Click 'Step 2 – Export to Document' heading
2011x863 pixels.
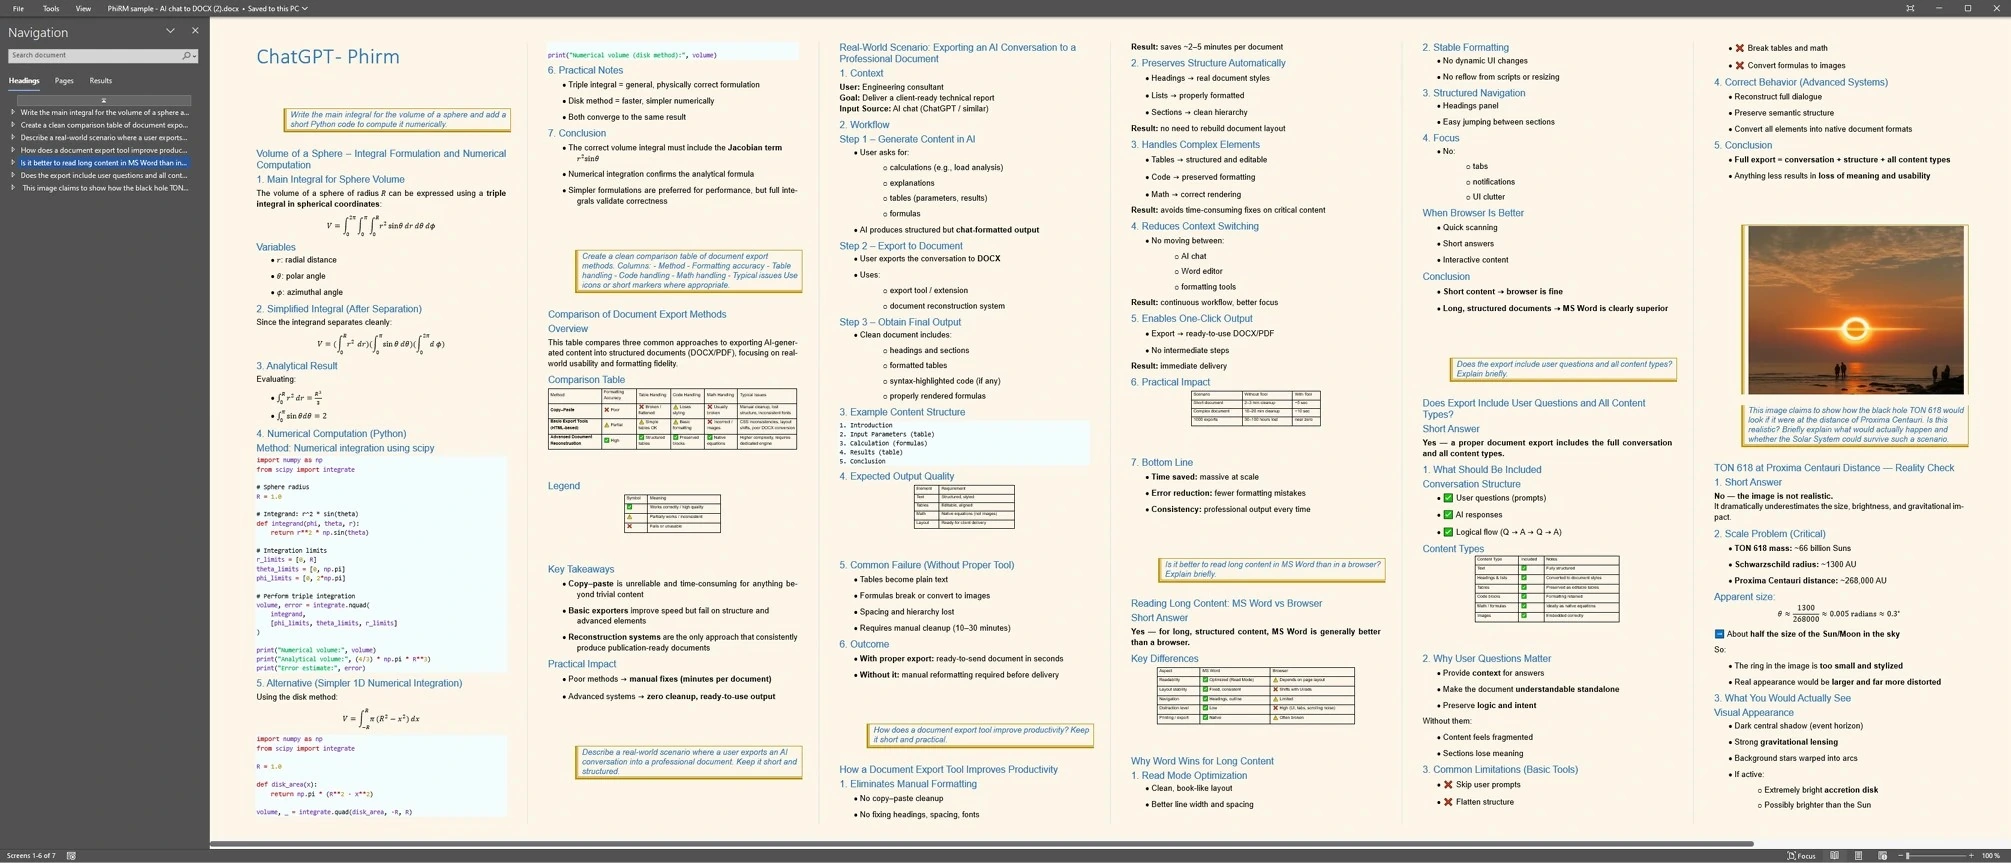point(901,246)
